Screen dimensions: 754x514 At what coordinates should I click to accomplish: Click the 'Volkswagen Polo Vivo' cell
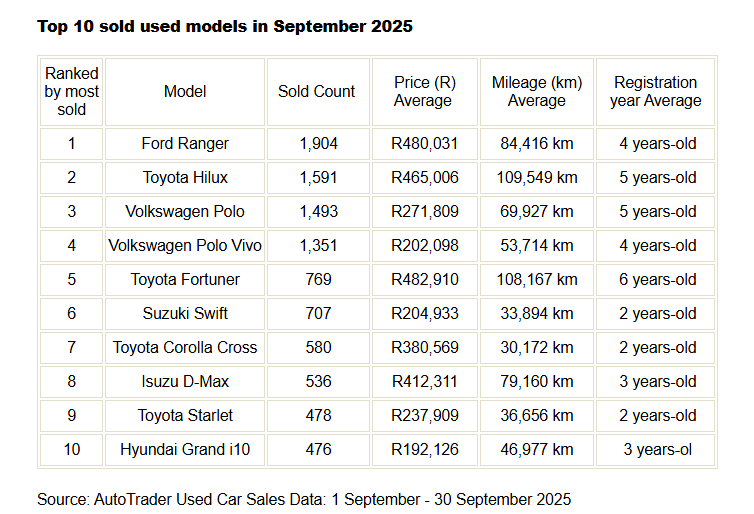coord(185,246)
